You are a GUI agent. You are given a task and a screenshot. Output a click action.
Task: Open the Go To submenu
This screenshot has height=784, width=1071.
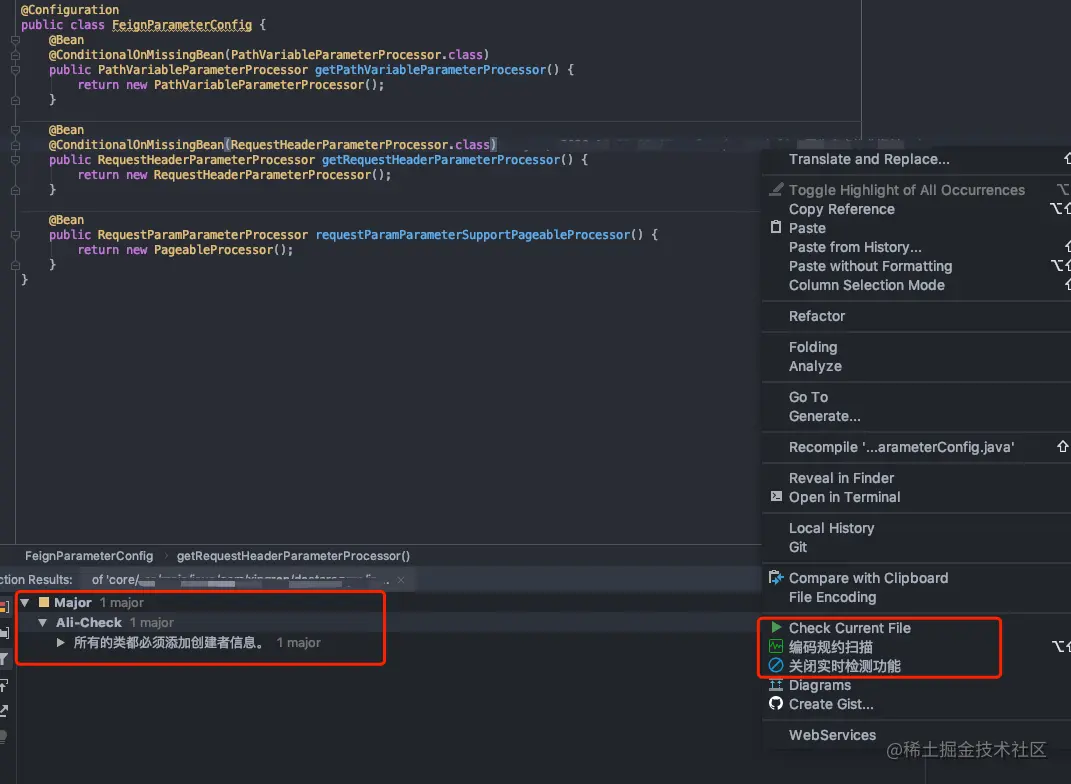(808, 397)
